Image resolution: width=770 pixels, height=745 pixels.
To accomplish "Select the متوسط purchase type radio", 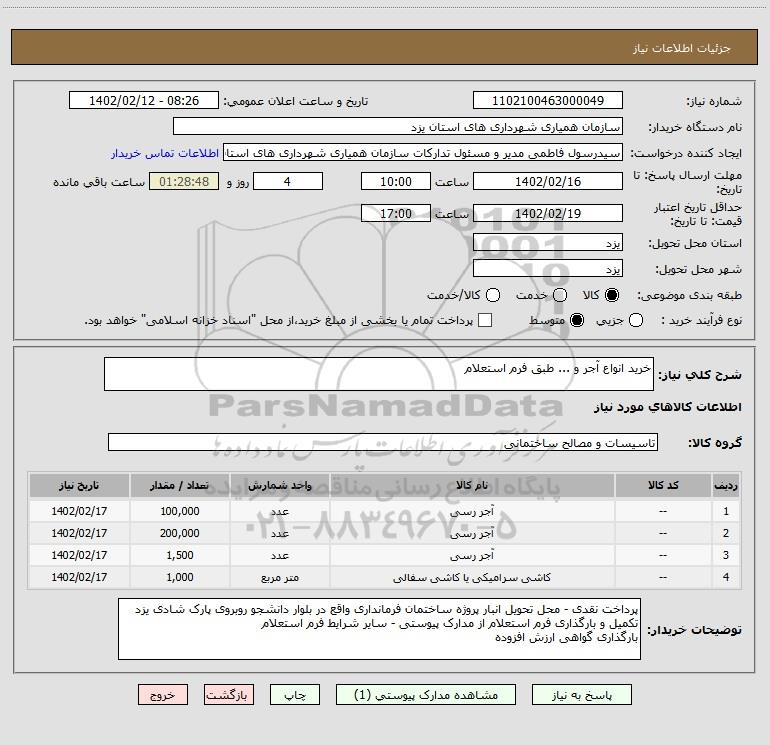I will pos(577,321).
